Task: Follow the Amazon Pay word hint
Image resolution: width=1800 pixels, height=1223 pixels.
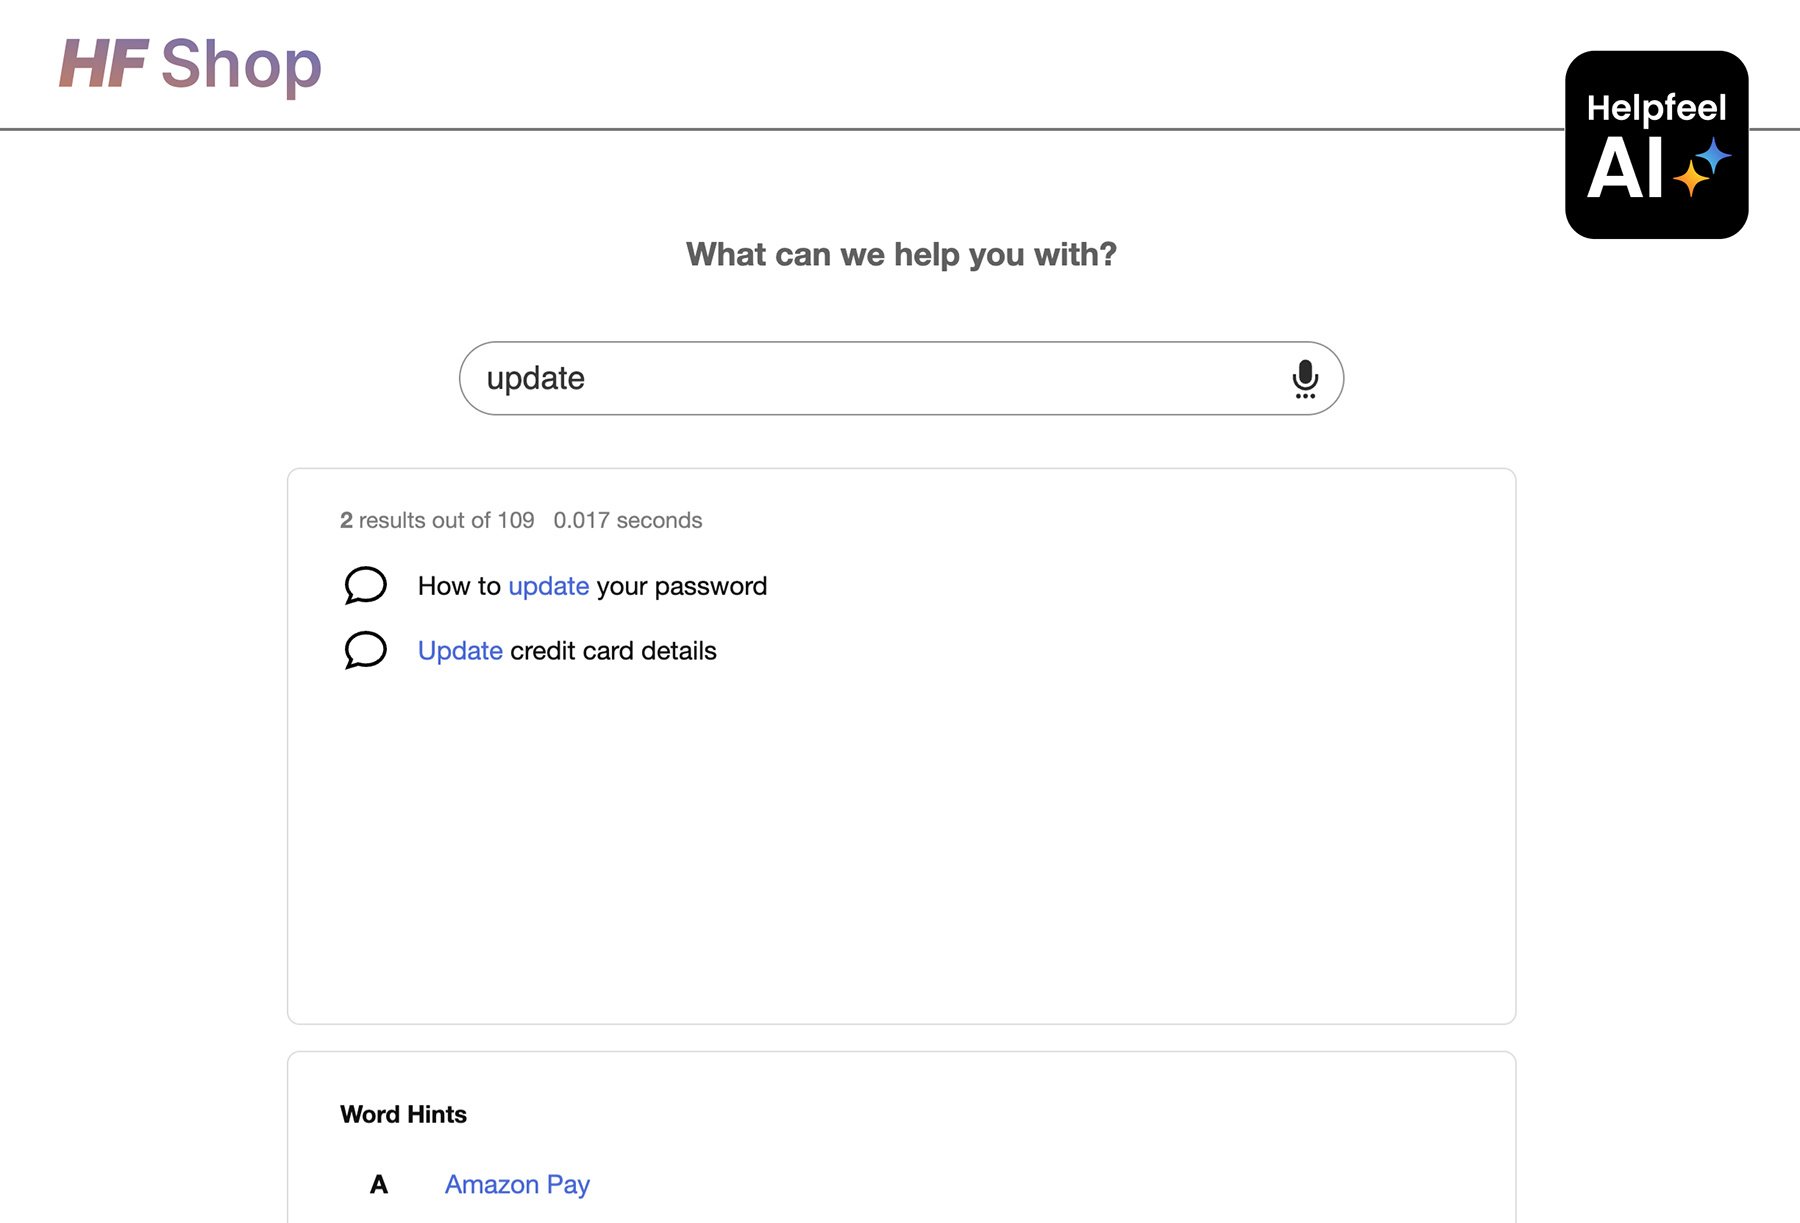Action: click(x=516, y=1184)
